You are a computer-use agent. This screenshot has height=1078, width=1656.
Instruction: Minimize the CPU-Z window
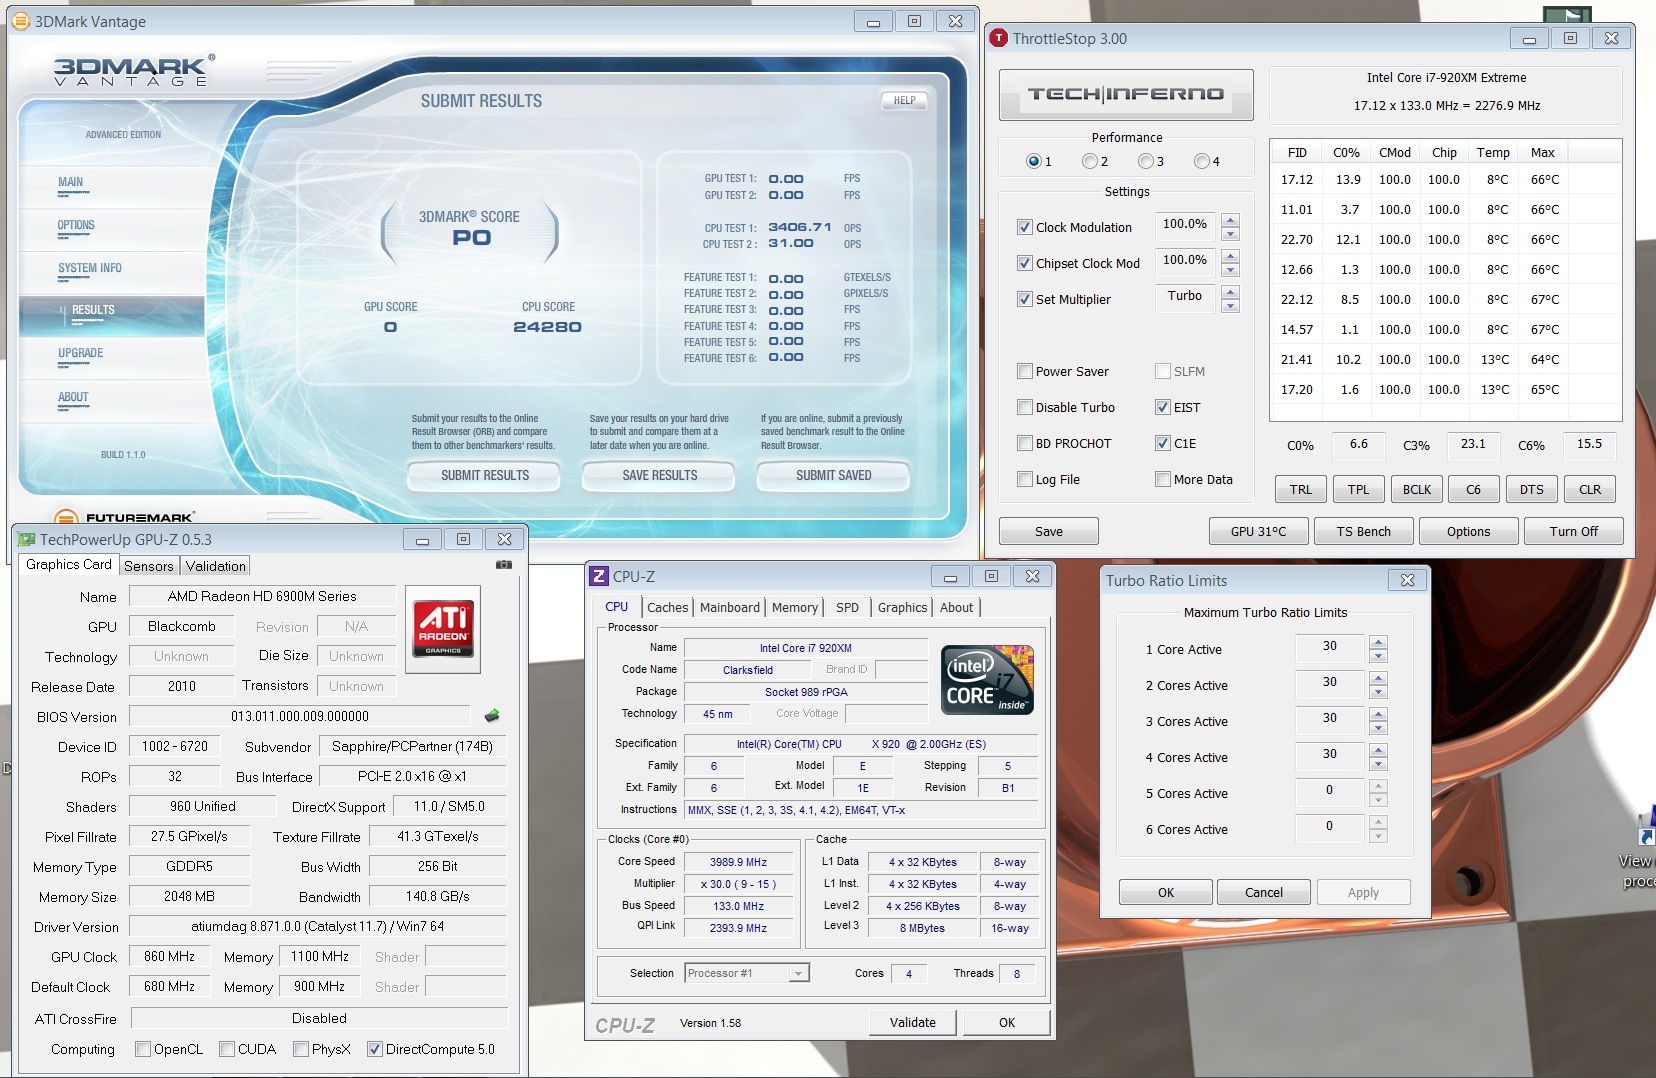[x=950, y=576]
